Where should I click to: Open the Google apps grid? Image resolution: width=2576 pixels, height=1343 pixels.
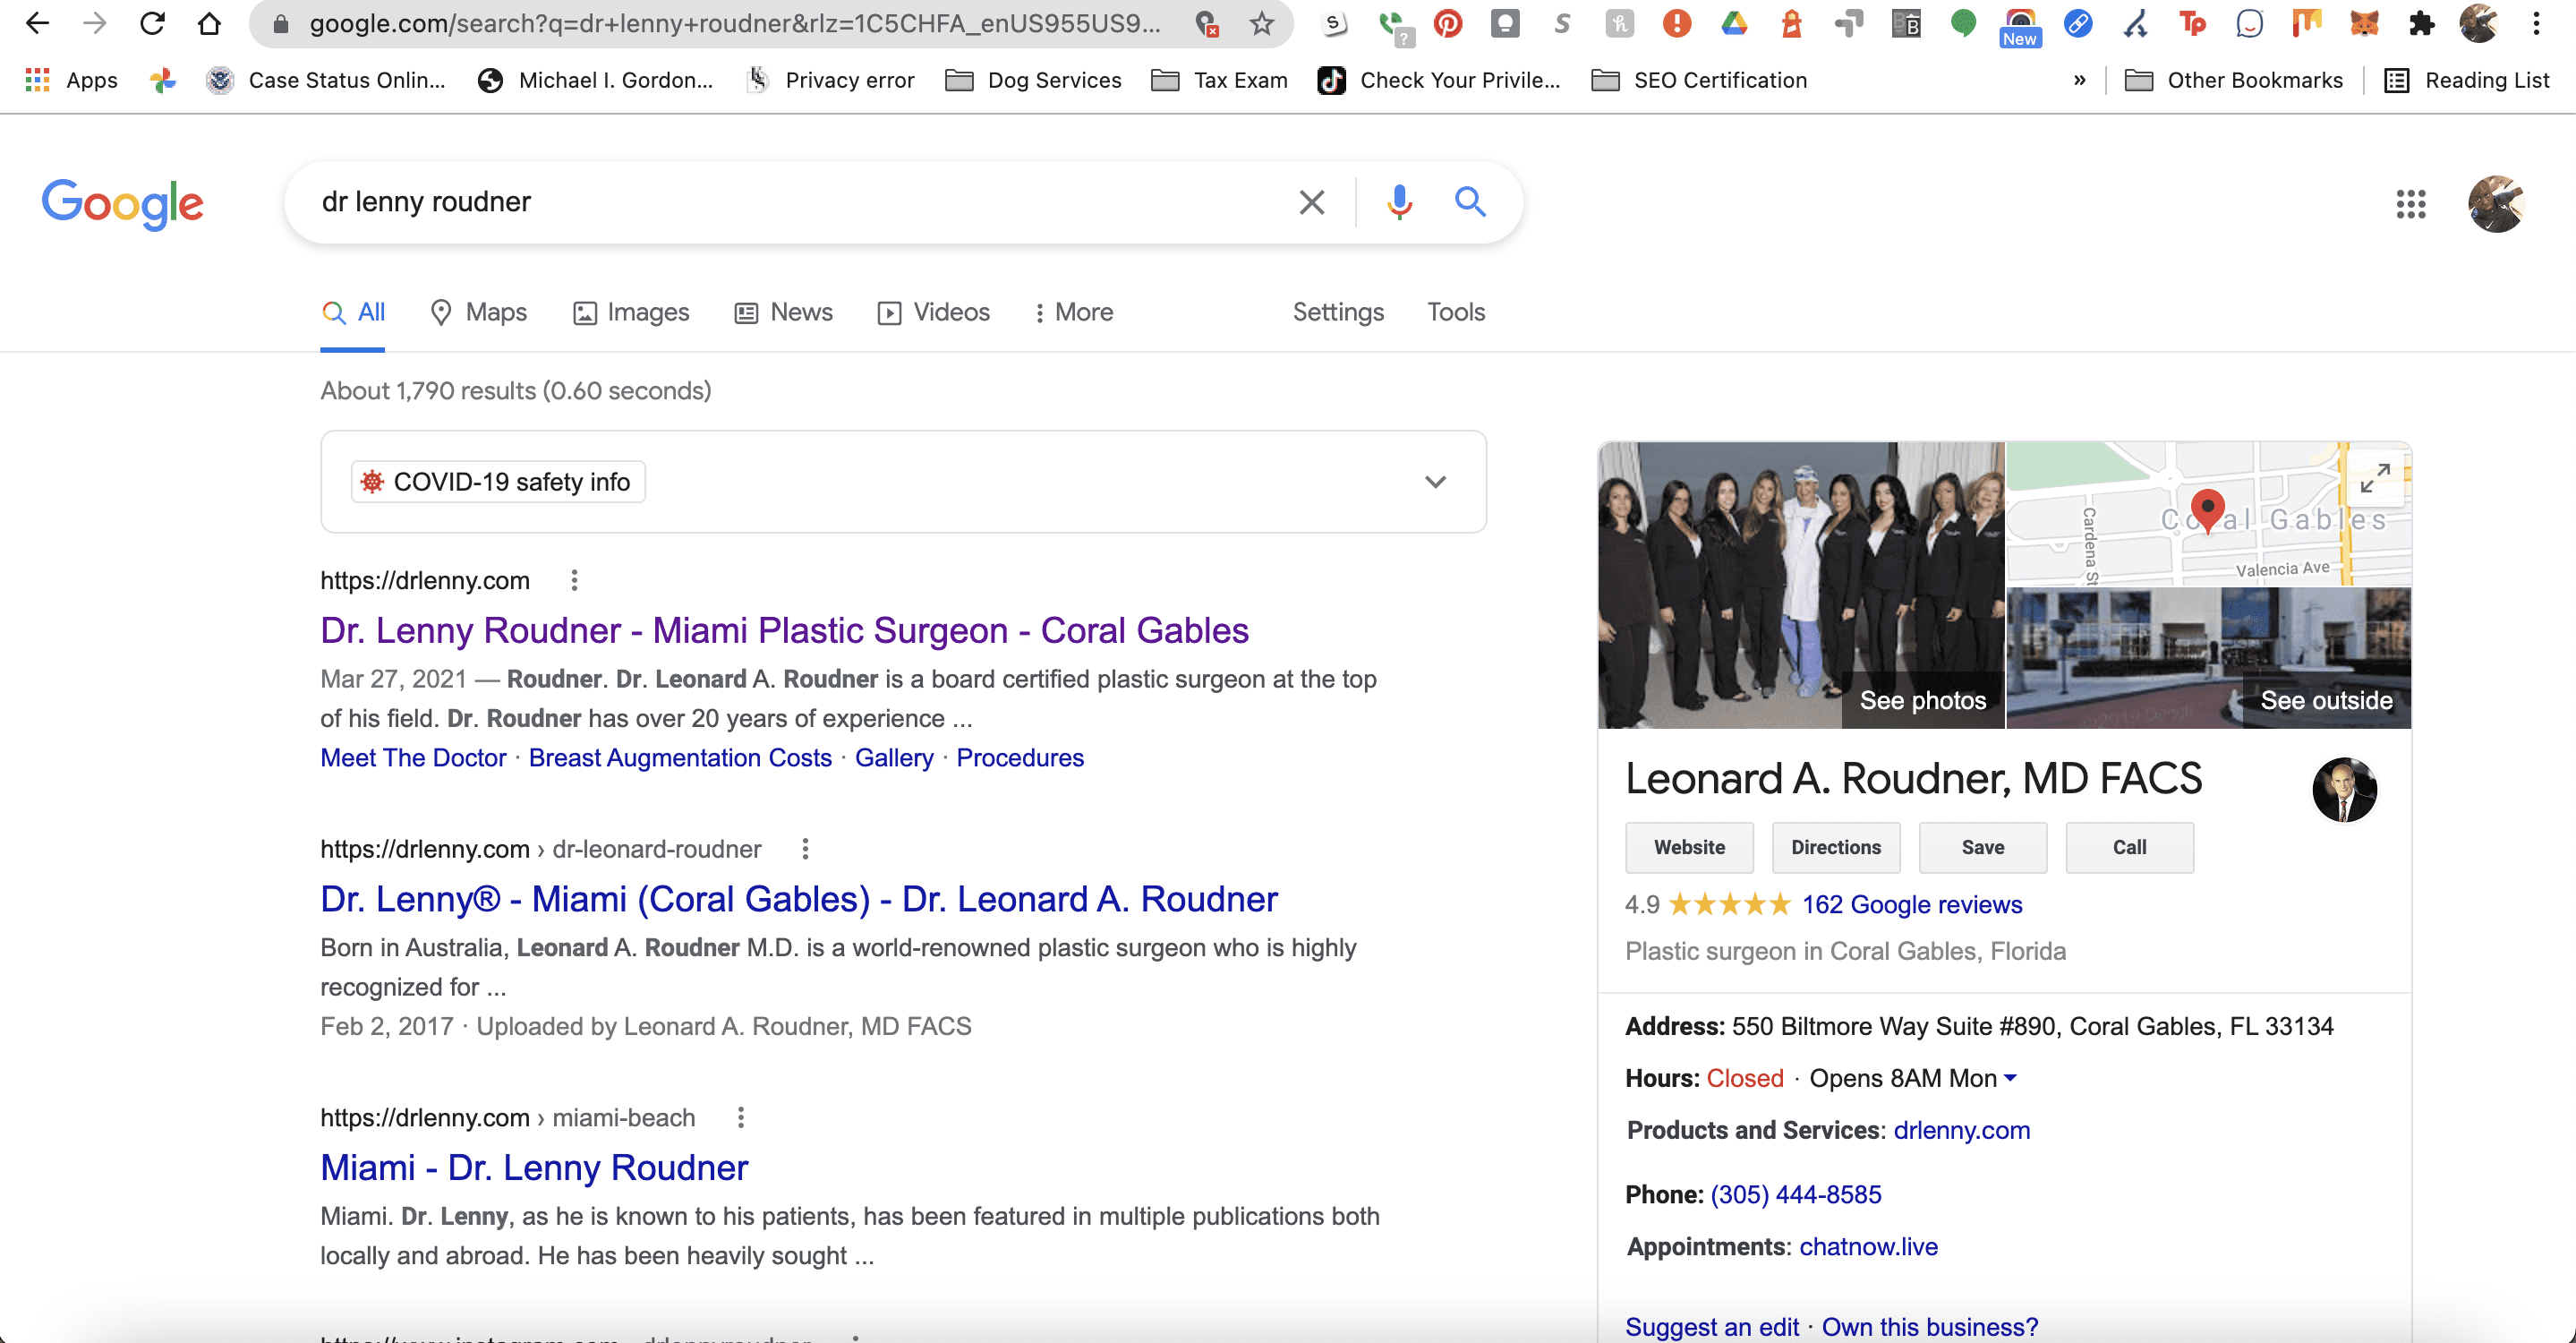(2410, 204)
